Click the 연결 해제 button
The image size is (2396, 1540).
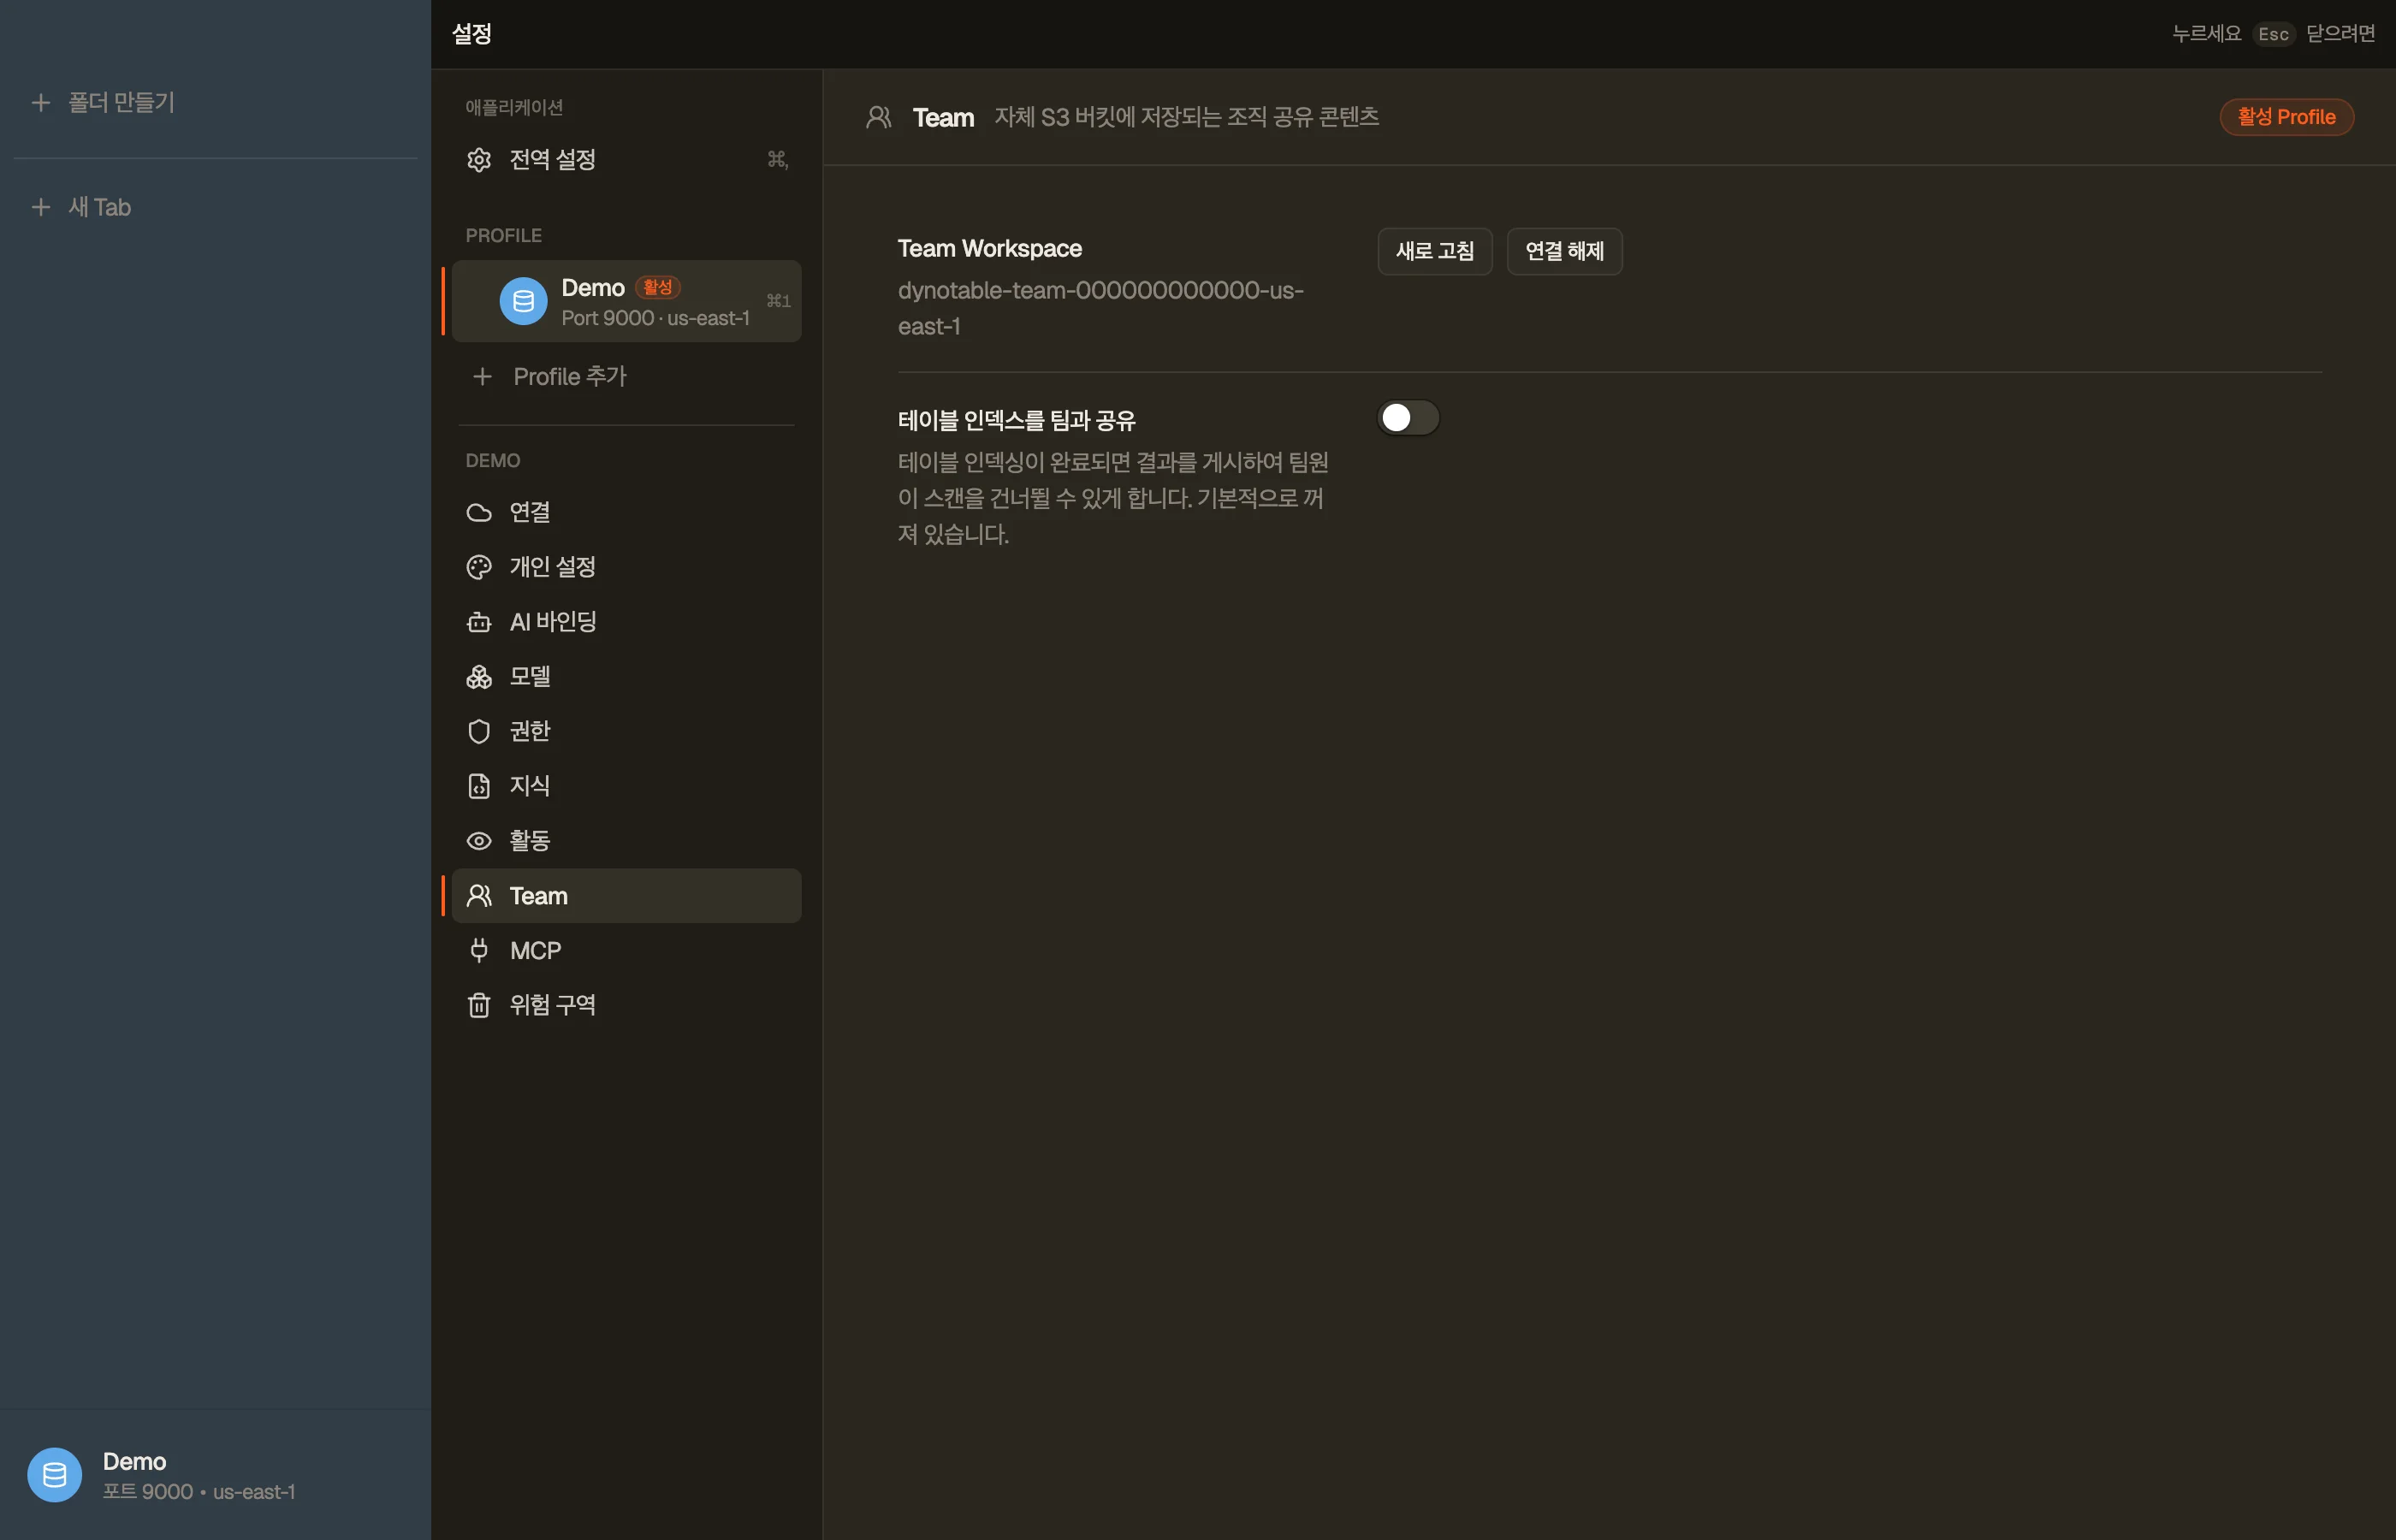pyautogui.click(x=1564, y=251)
